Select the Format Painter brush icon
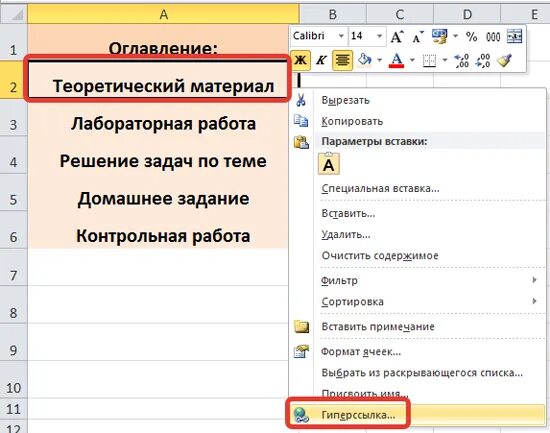Image resolution: width=550 pixels, height=433 pixels. tap(504, 60)
